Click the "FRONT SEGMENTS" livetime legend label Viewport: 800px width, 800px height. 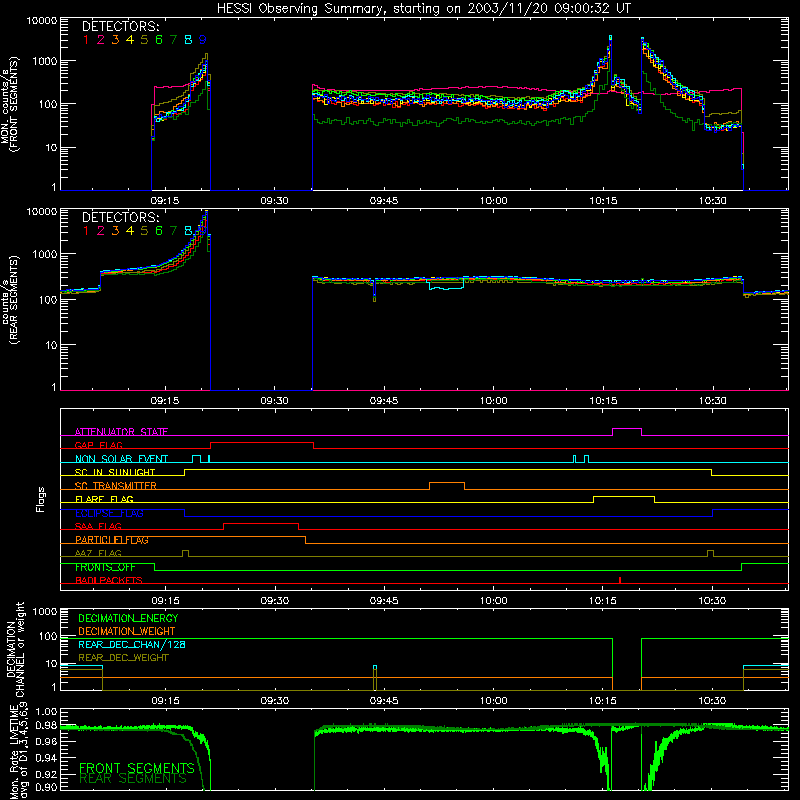point(137,768)
